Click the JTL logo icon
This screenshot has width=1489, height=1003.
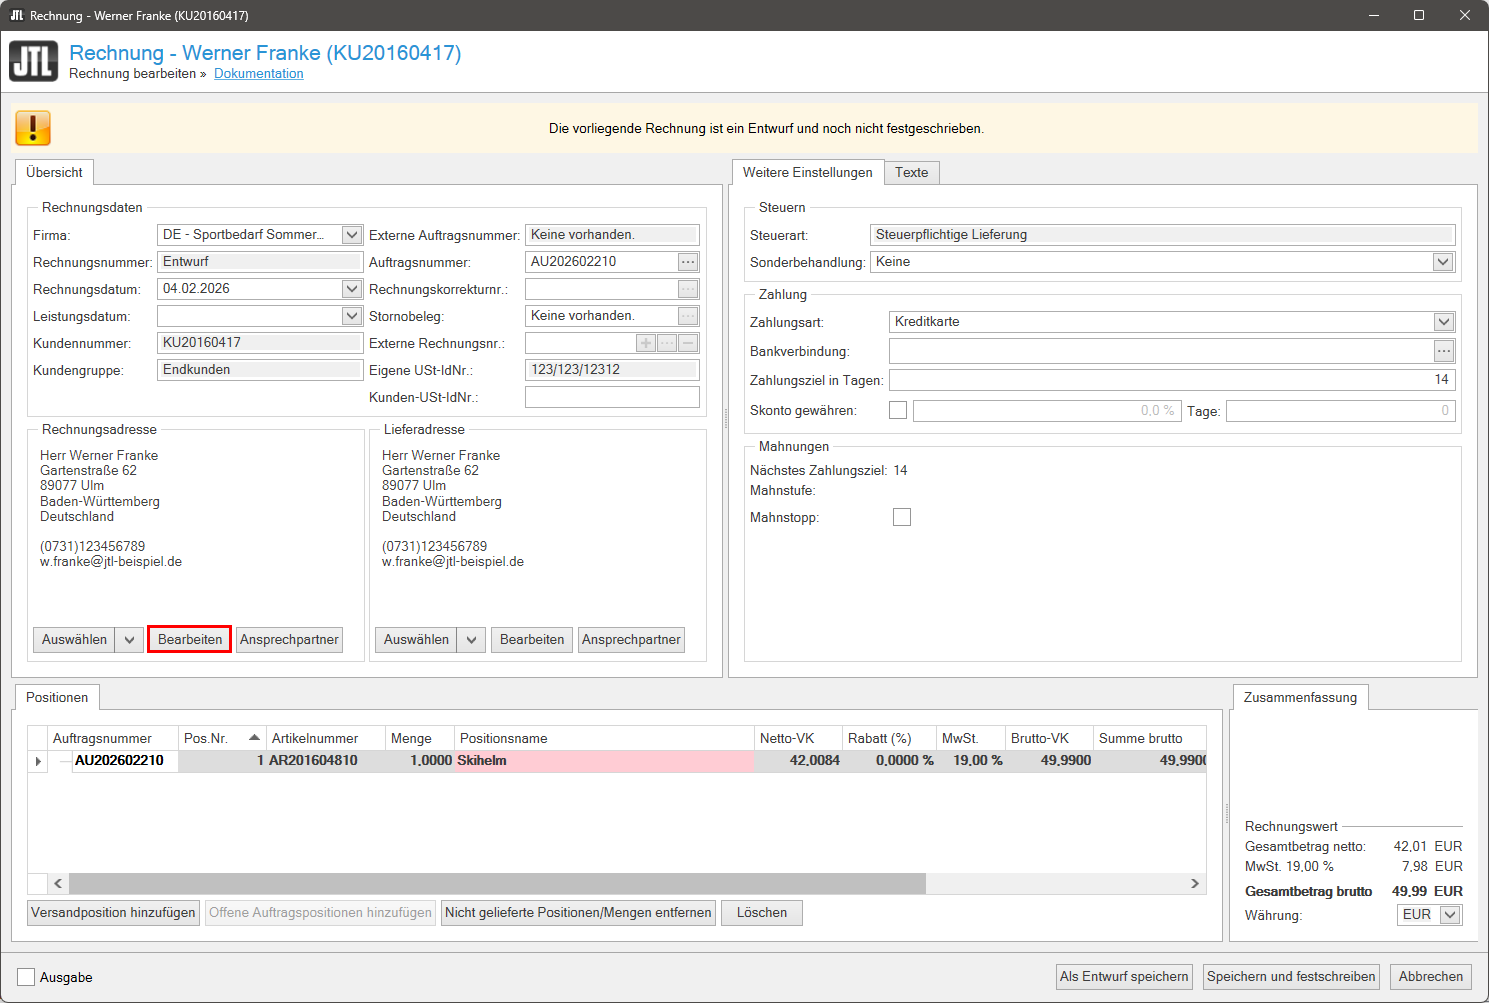pyautogui.click(x=34, y=61)
